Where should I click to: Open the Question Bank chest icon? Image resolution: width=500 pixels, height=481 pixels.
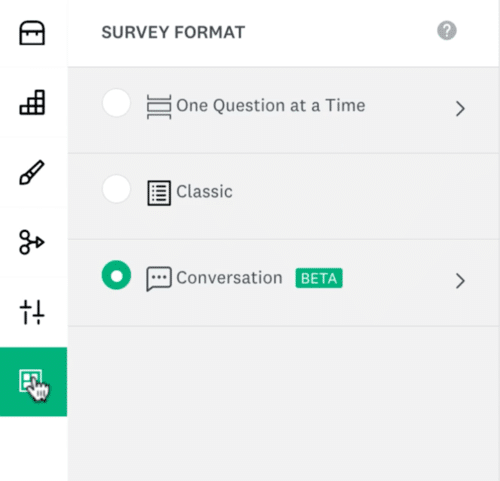coord(32,33)
